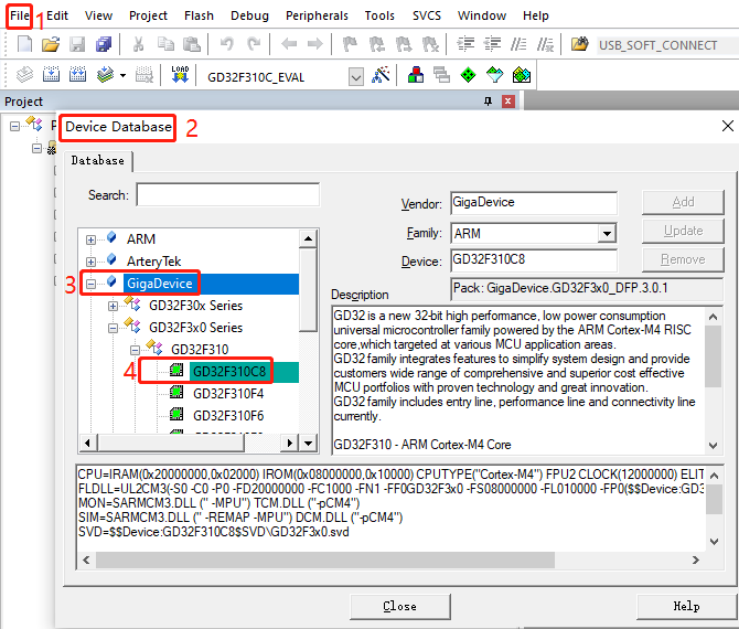The width and height of the screenshot is (740, 629).
Task: Click the Manage Project Items icon
Action: (415, 76)
